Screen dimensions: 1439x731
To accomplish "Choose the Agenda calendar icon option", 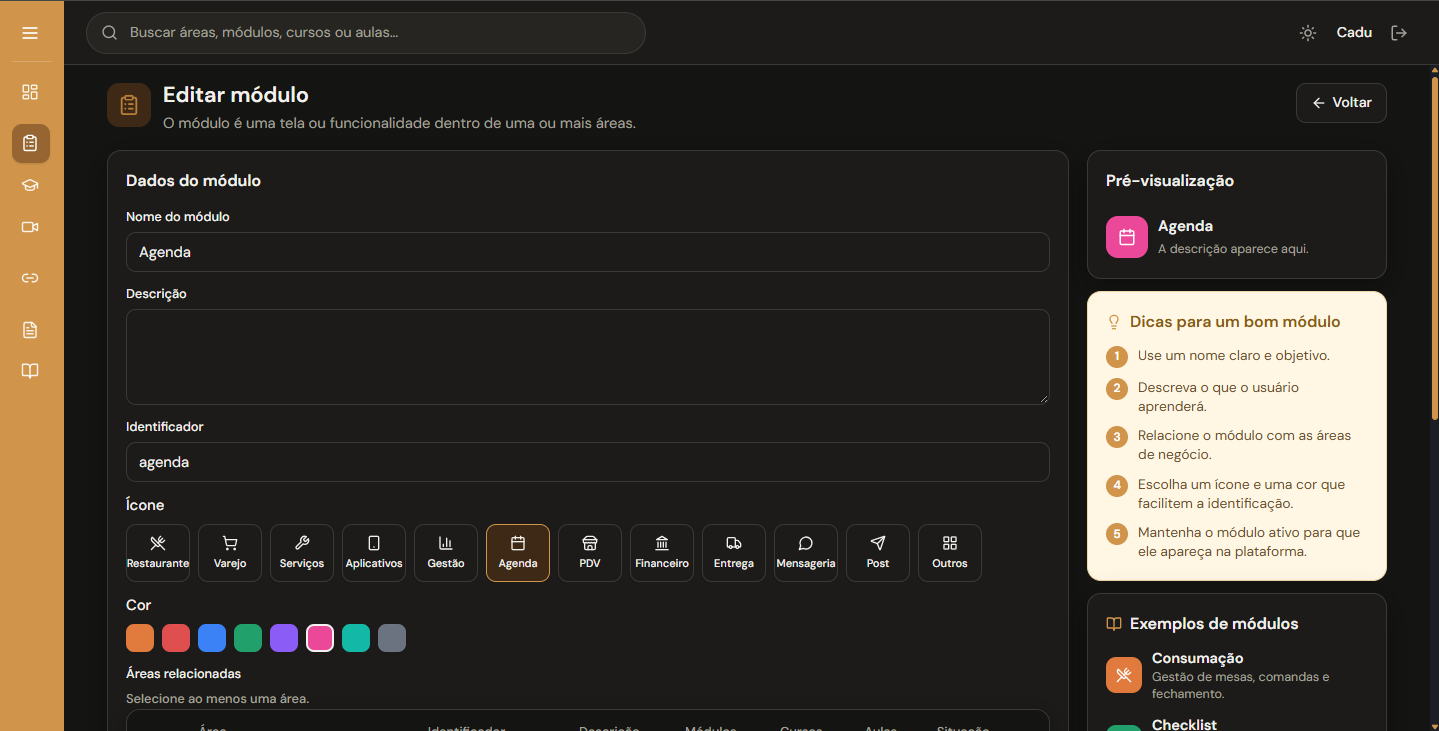I will point(518,553).
